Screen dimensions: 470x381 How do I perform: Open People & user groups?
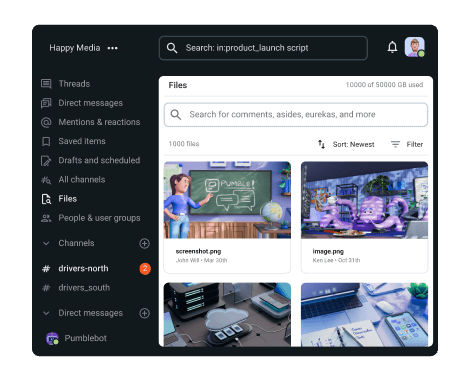(90, 218)
